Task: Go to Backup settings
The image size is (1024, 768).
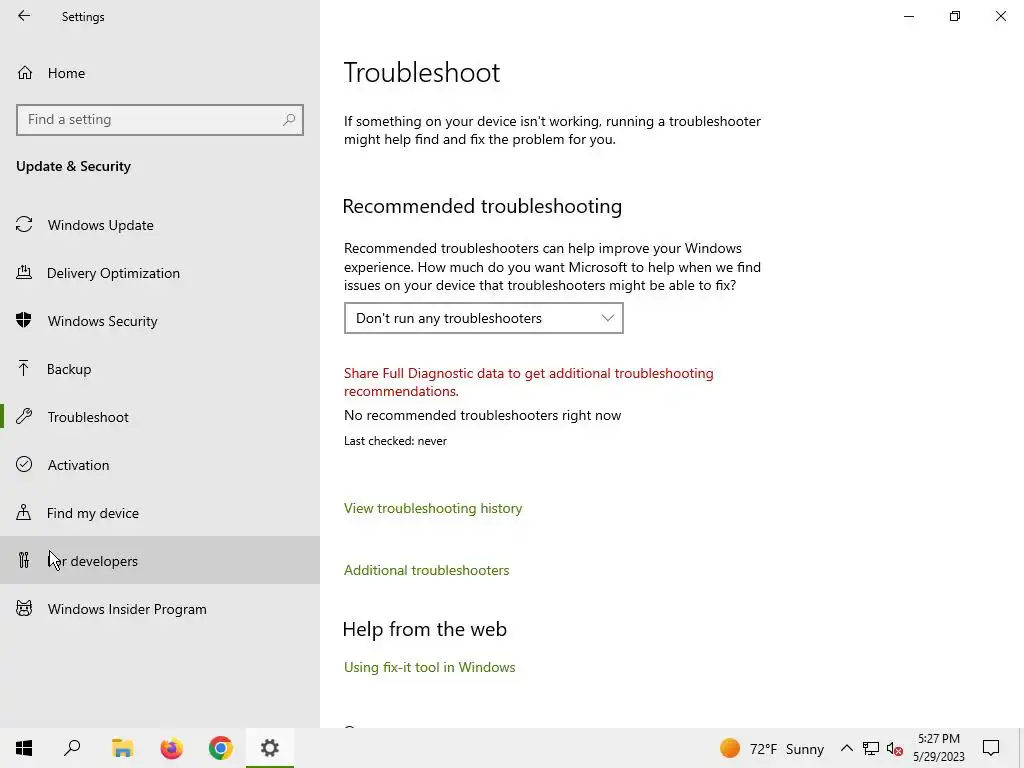Action: coord(160,369)
